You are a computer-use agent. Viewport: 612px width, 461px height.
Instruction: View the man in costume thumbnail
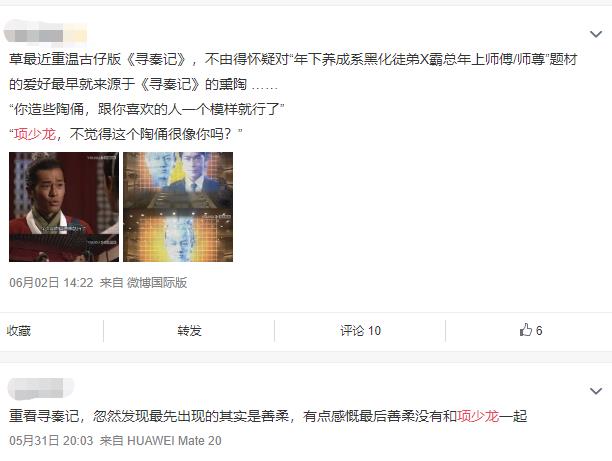pos(64,207)
